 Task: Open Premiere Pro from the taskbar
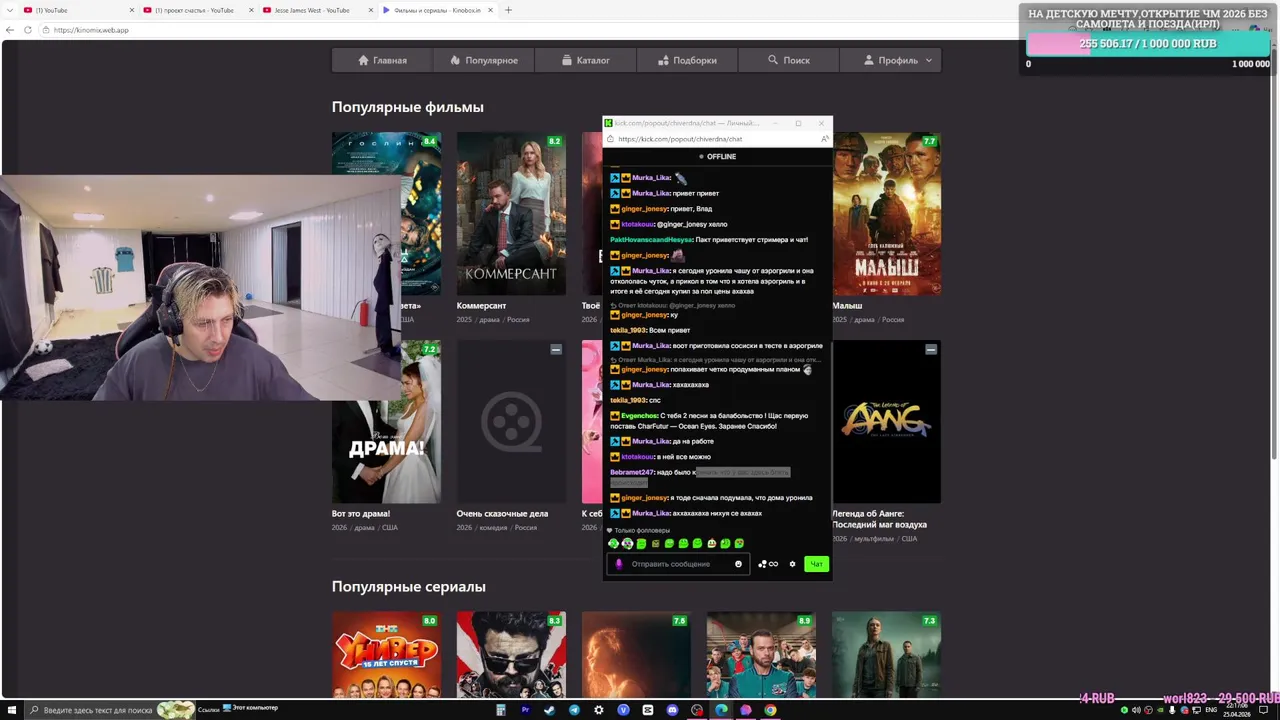[525, 710]
